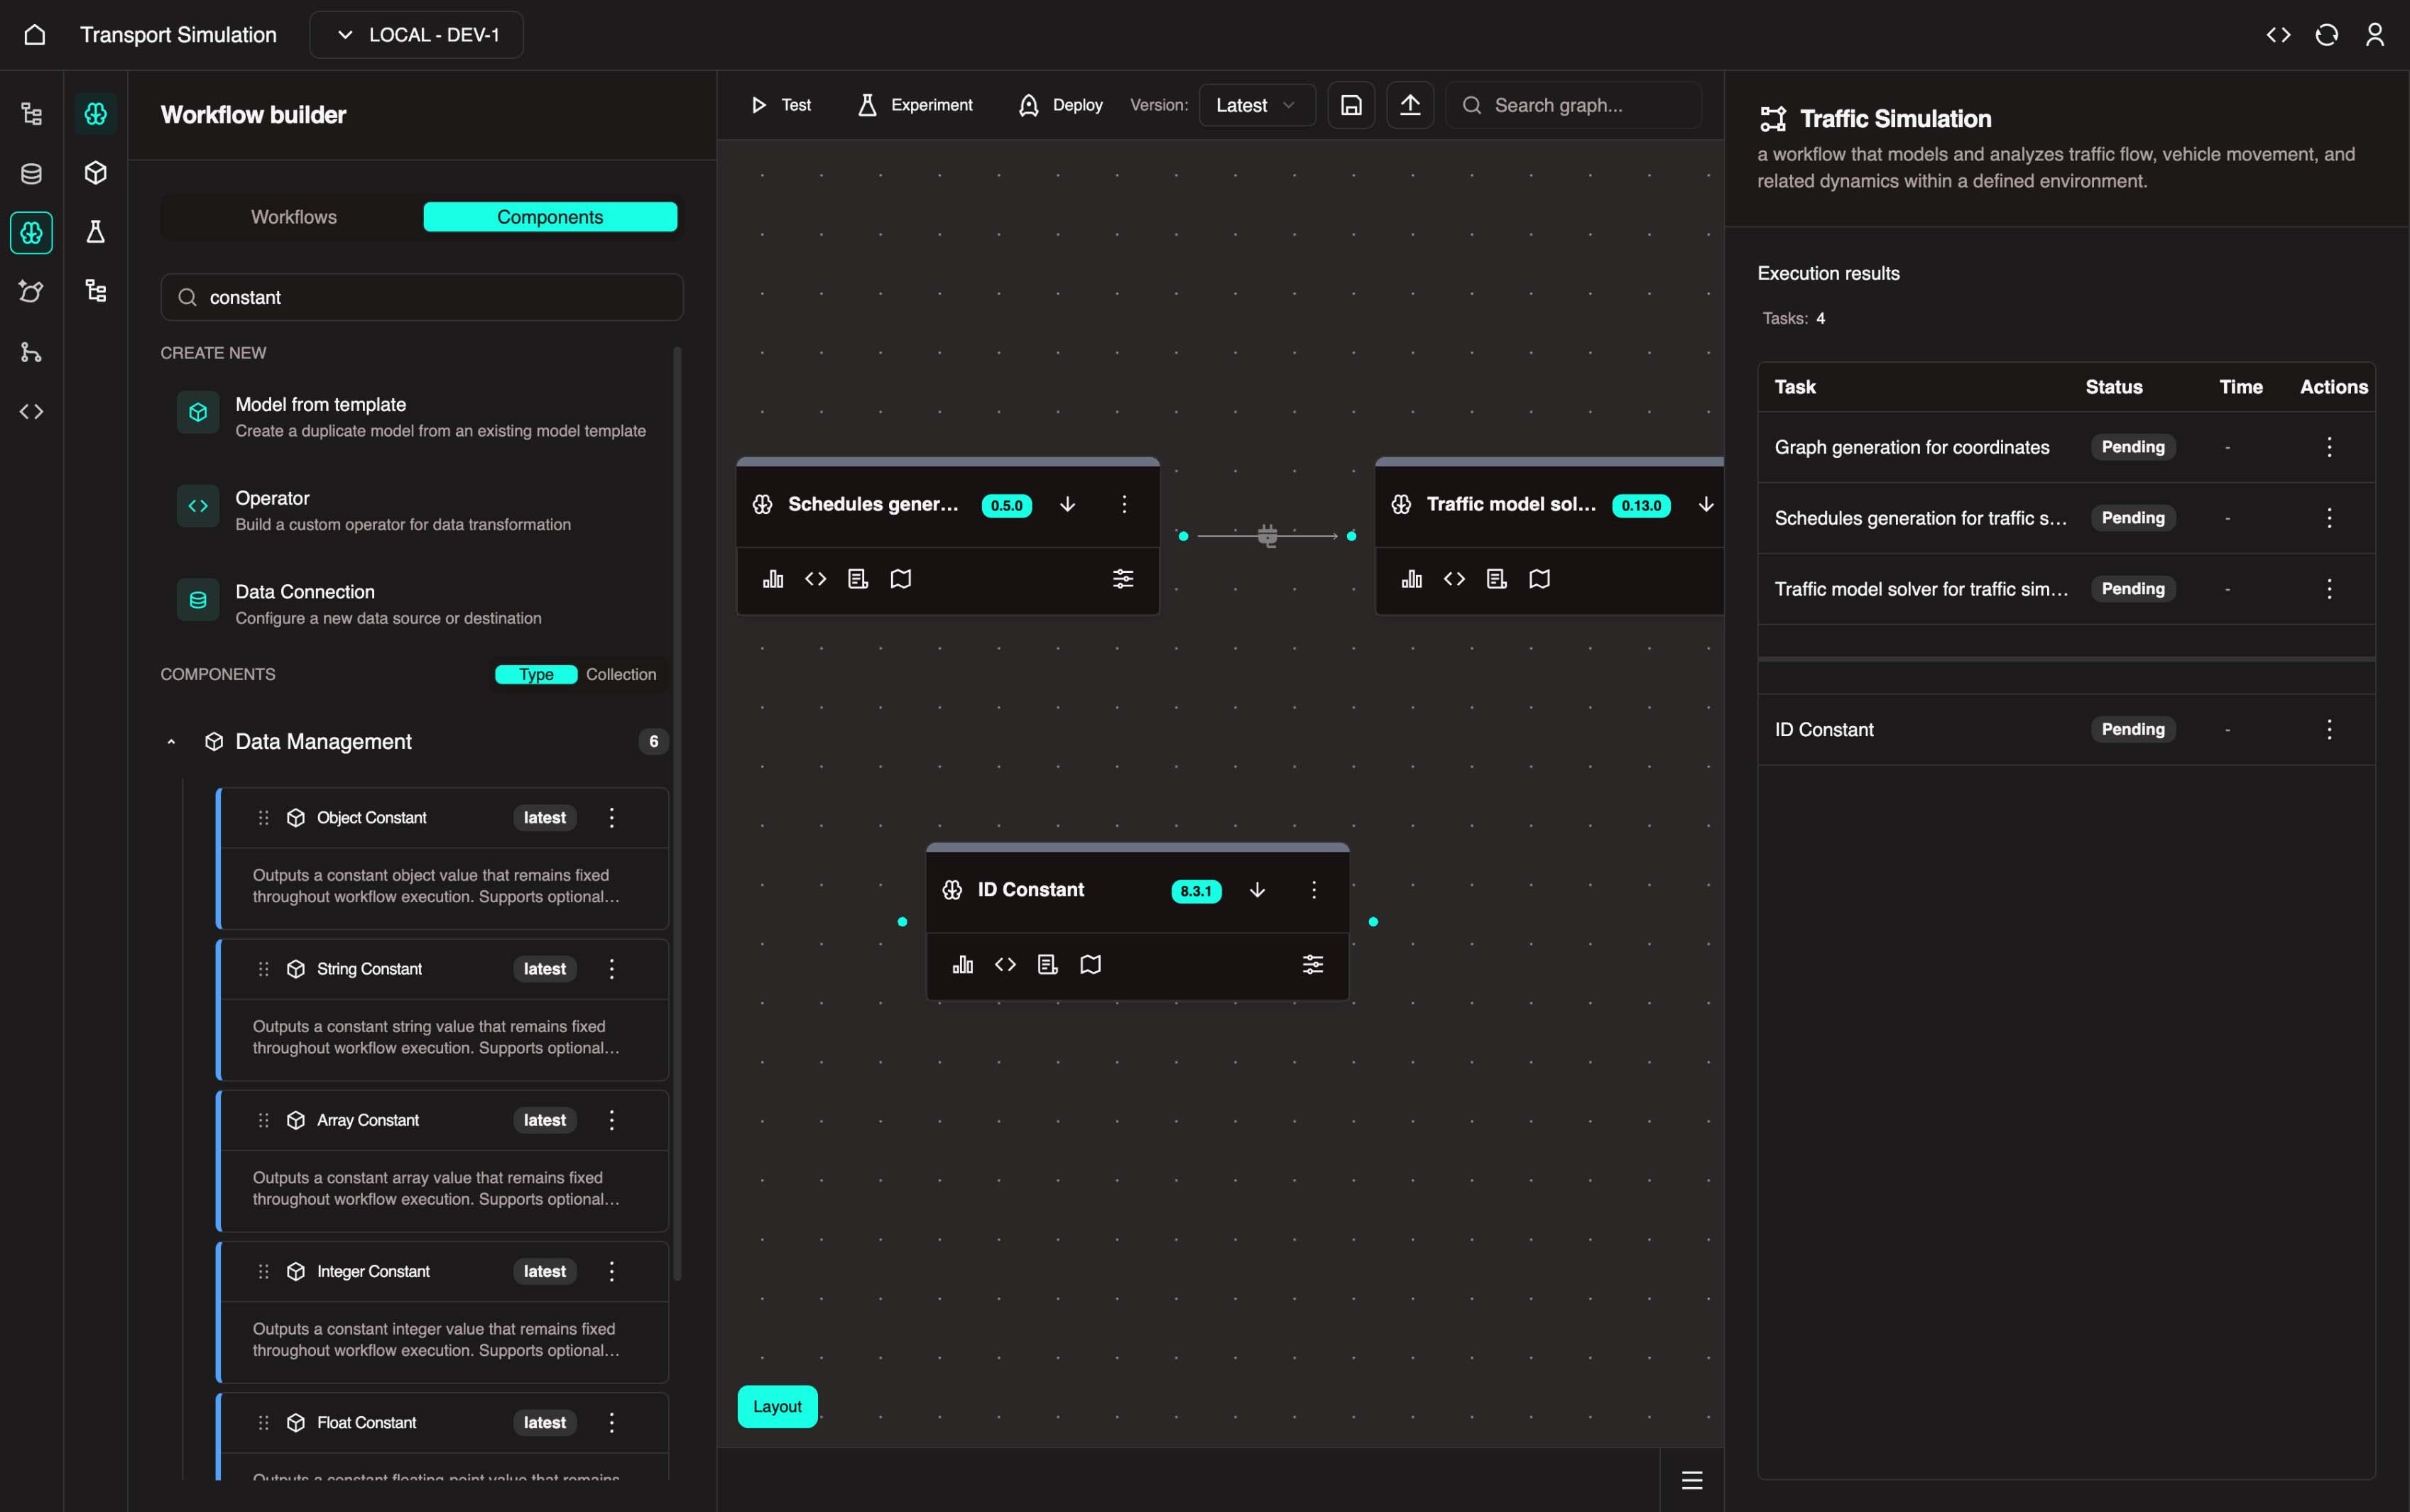Open settings sliders on ID Constant node
Screen dimensions: 2410x1512
tap(1313, 964)
